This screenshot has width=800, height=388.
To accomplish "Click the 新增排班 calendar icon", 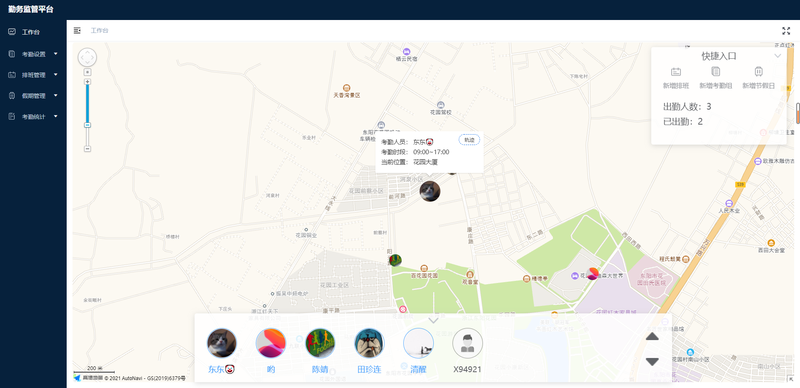I will coord(676,72).
